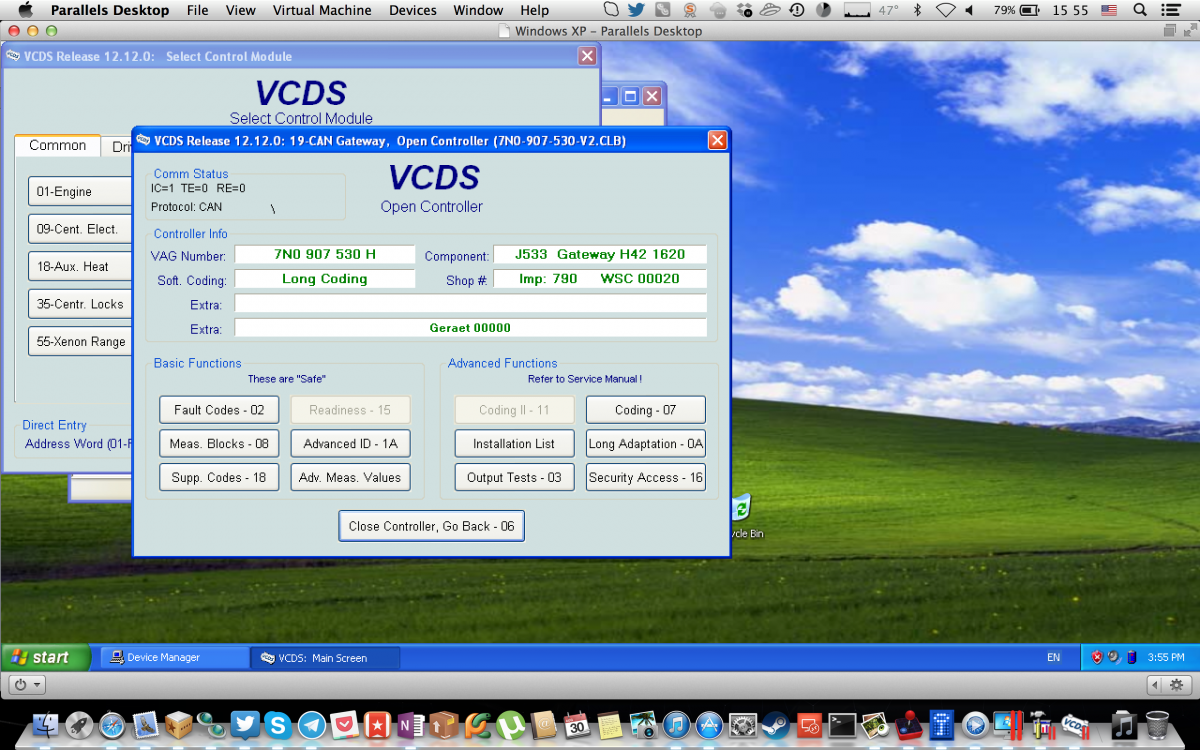This screenshot has height=750, width=1200.
Task: Launch Steam from the Dock
Action: [x=775, y=725]
